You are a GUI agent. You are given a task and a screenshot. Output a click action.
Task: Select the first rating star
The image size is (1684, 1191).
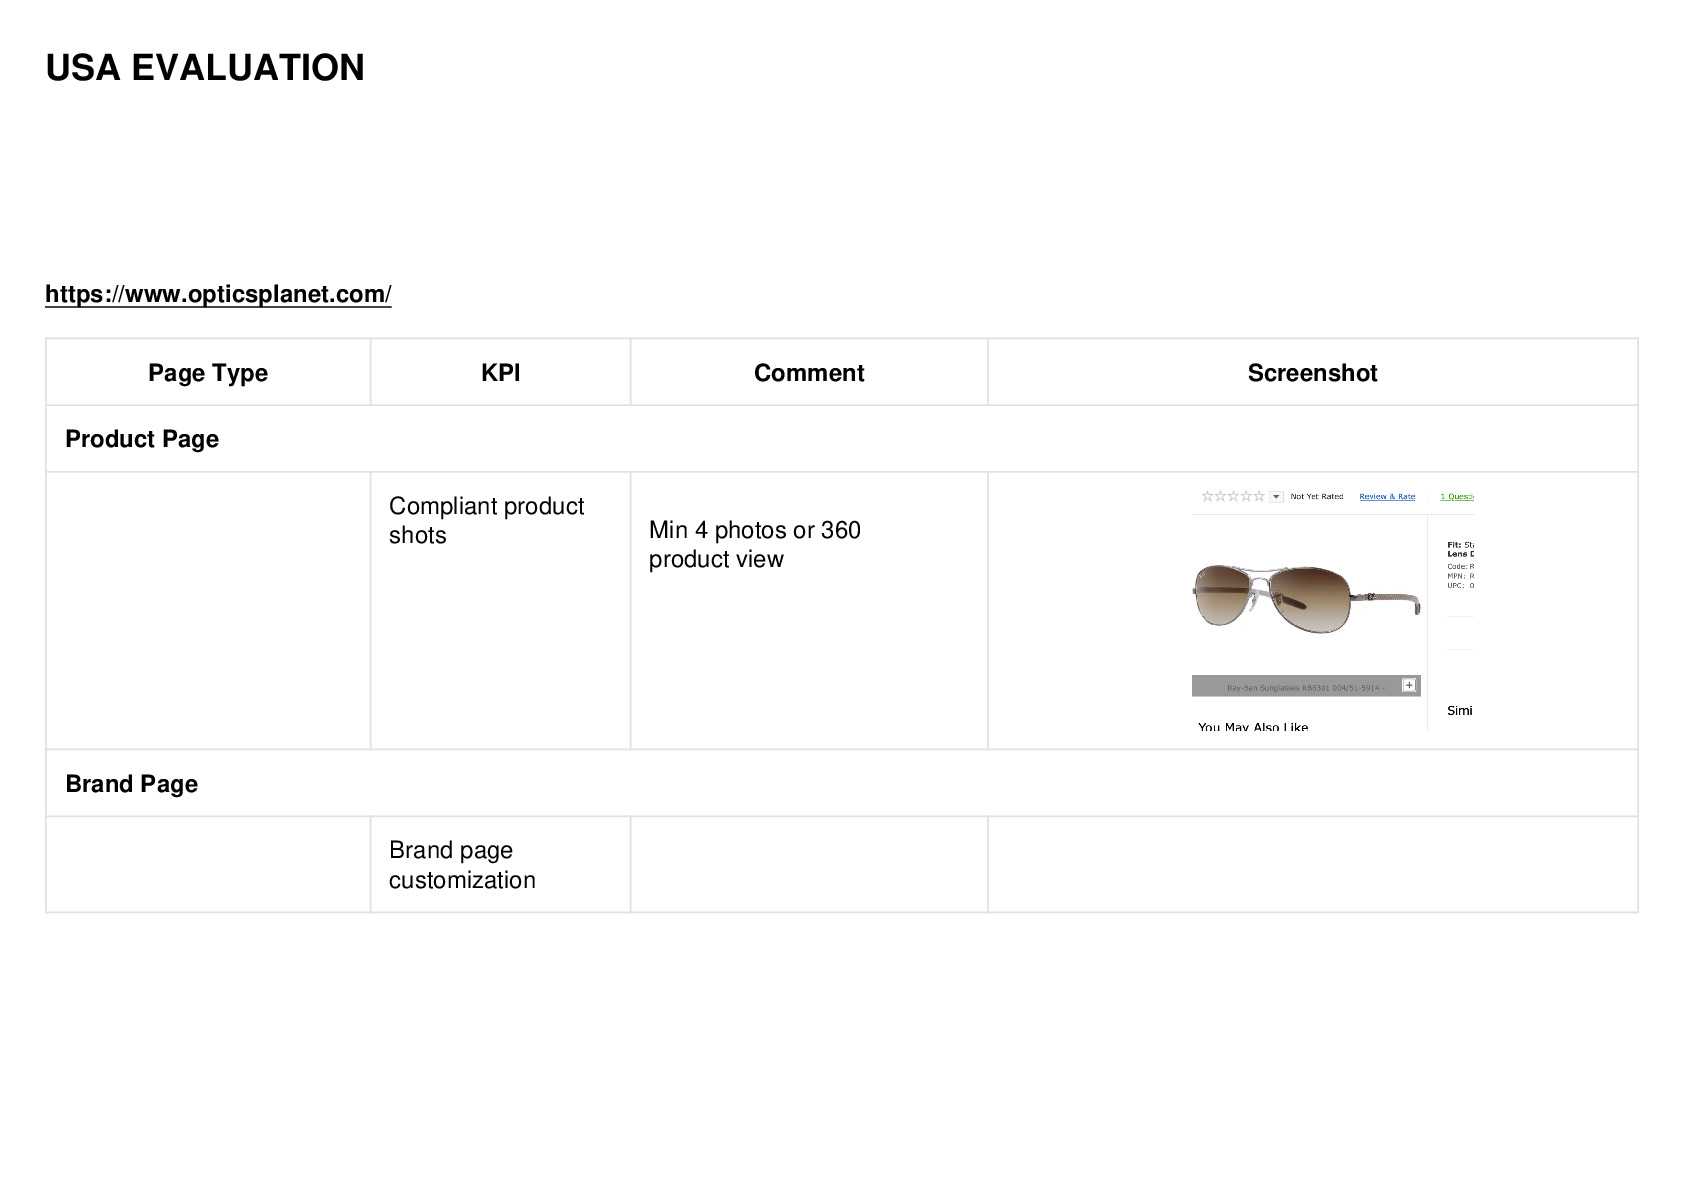[x=1207, y=496]
